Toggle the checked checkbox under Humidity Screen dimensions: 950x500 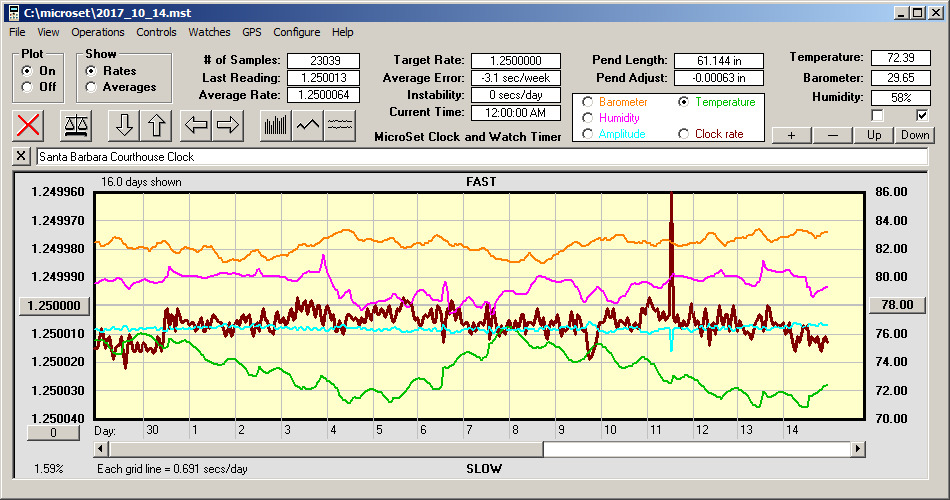[x=922, y=115]
